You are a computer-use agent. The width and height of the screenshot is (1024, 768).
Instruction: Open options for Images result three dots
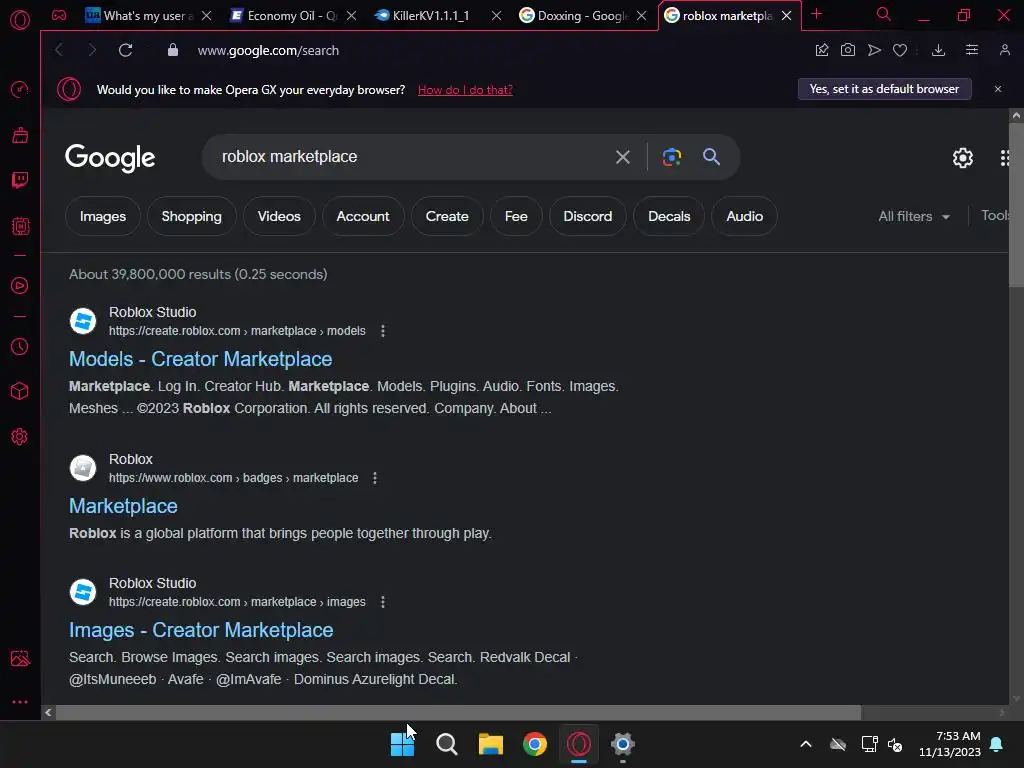tap(383, 602)
